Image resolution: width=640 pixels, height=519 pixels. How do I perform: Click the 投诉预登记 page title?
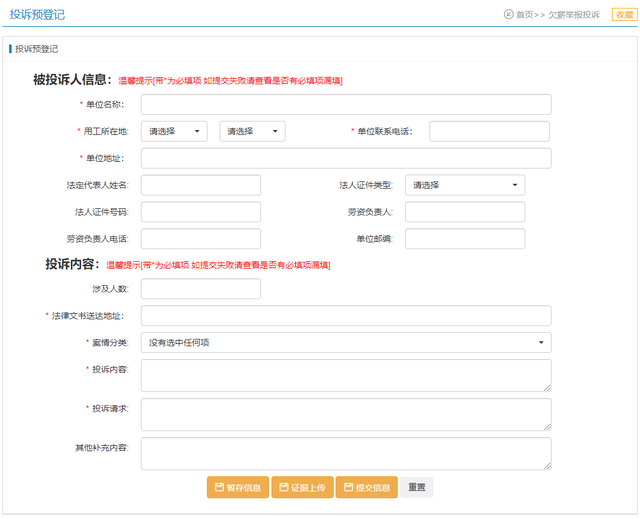[37, 15]
